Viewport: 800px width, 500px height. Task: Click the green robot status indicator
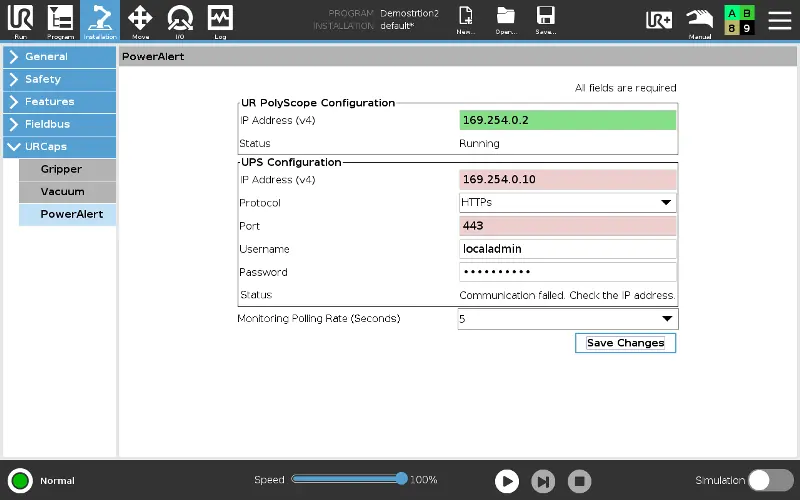[x=20, y=481]
